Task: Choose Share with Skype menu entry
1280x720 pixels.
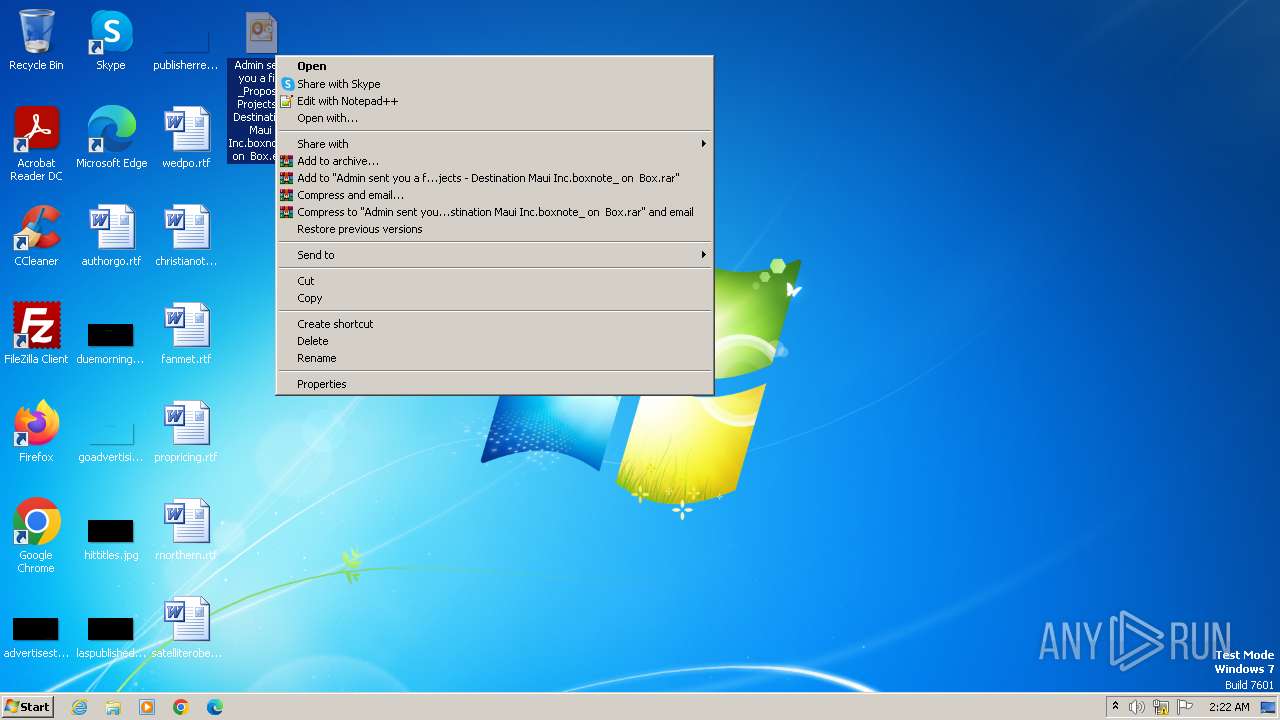Action: coord(495,84)
